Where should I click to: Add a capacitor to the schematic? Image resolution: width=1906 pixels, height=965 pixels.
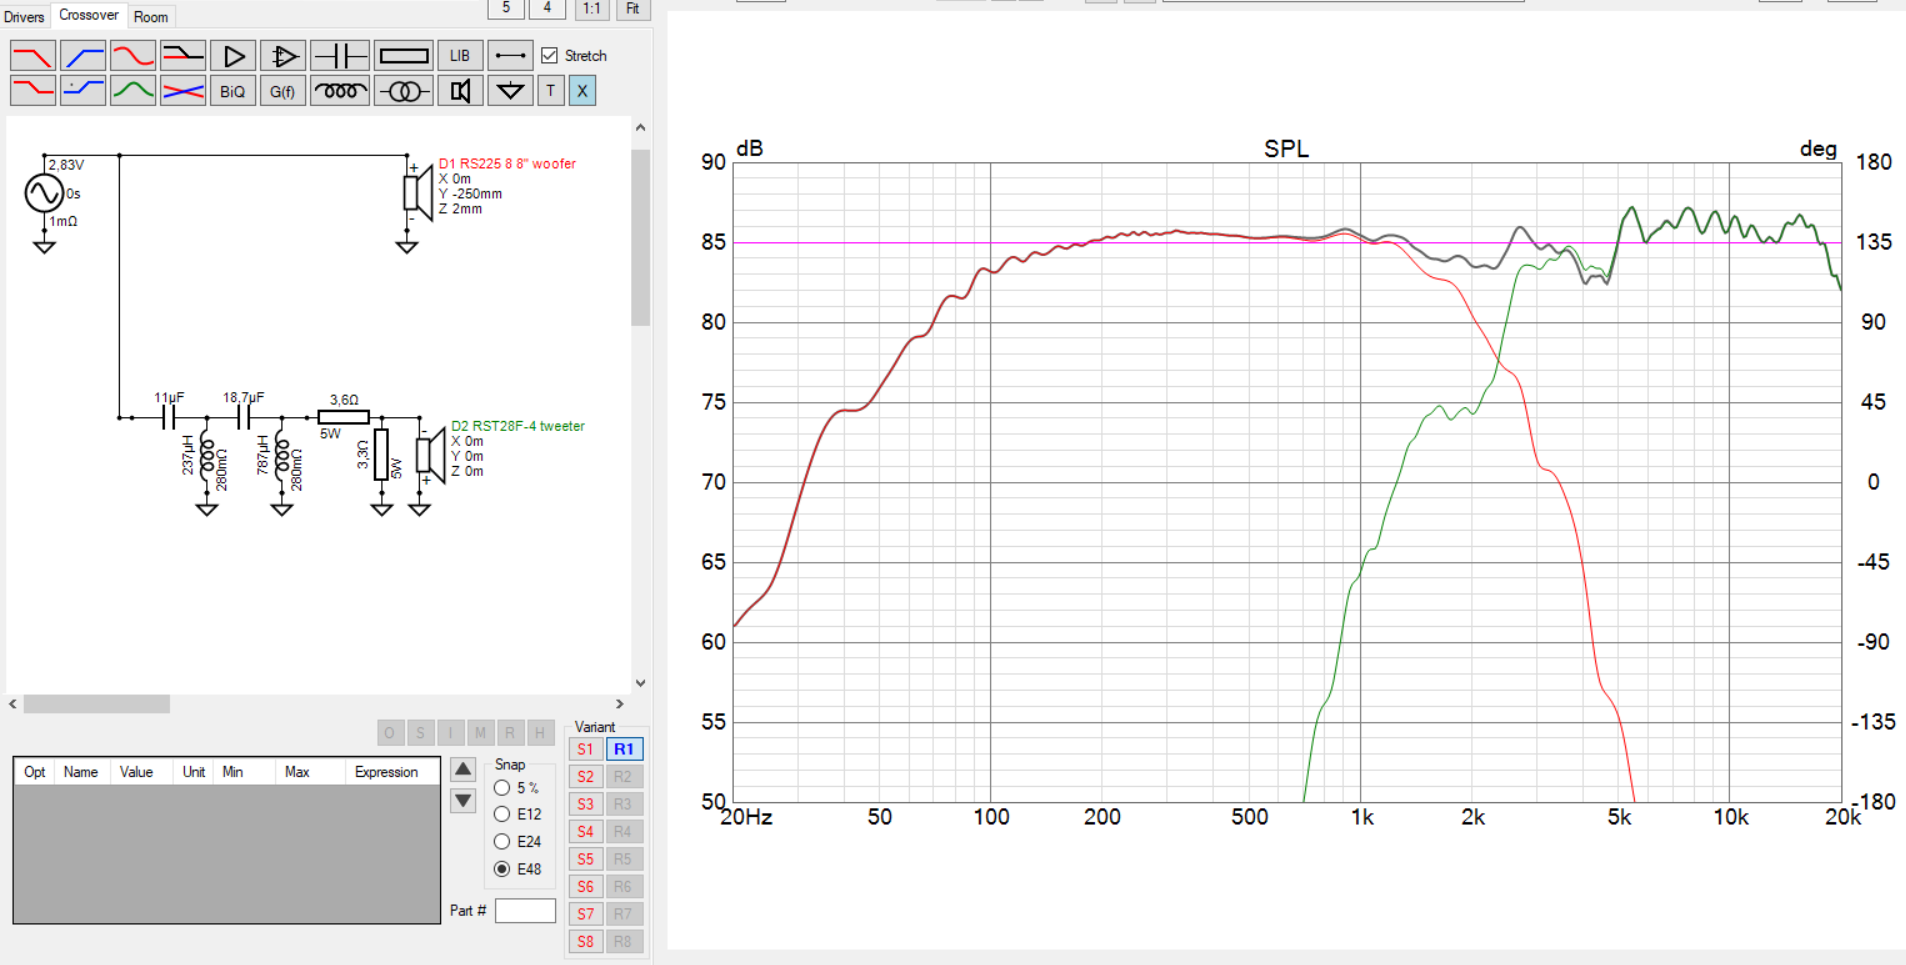point(340,56)
